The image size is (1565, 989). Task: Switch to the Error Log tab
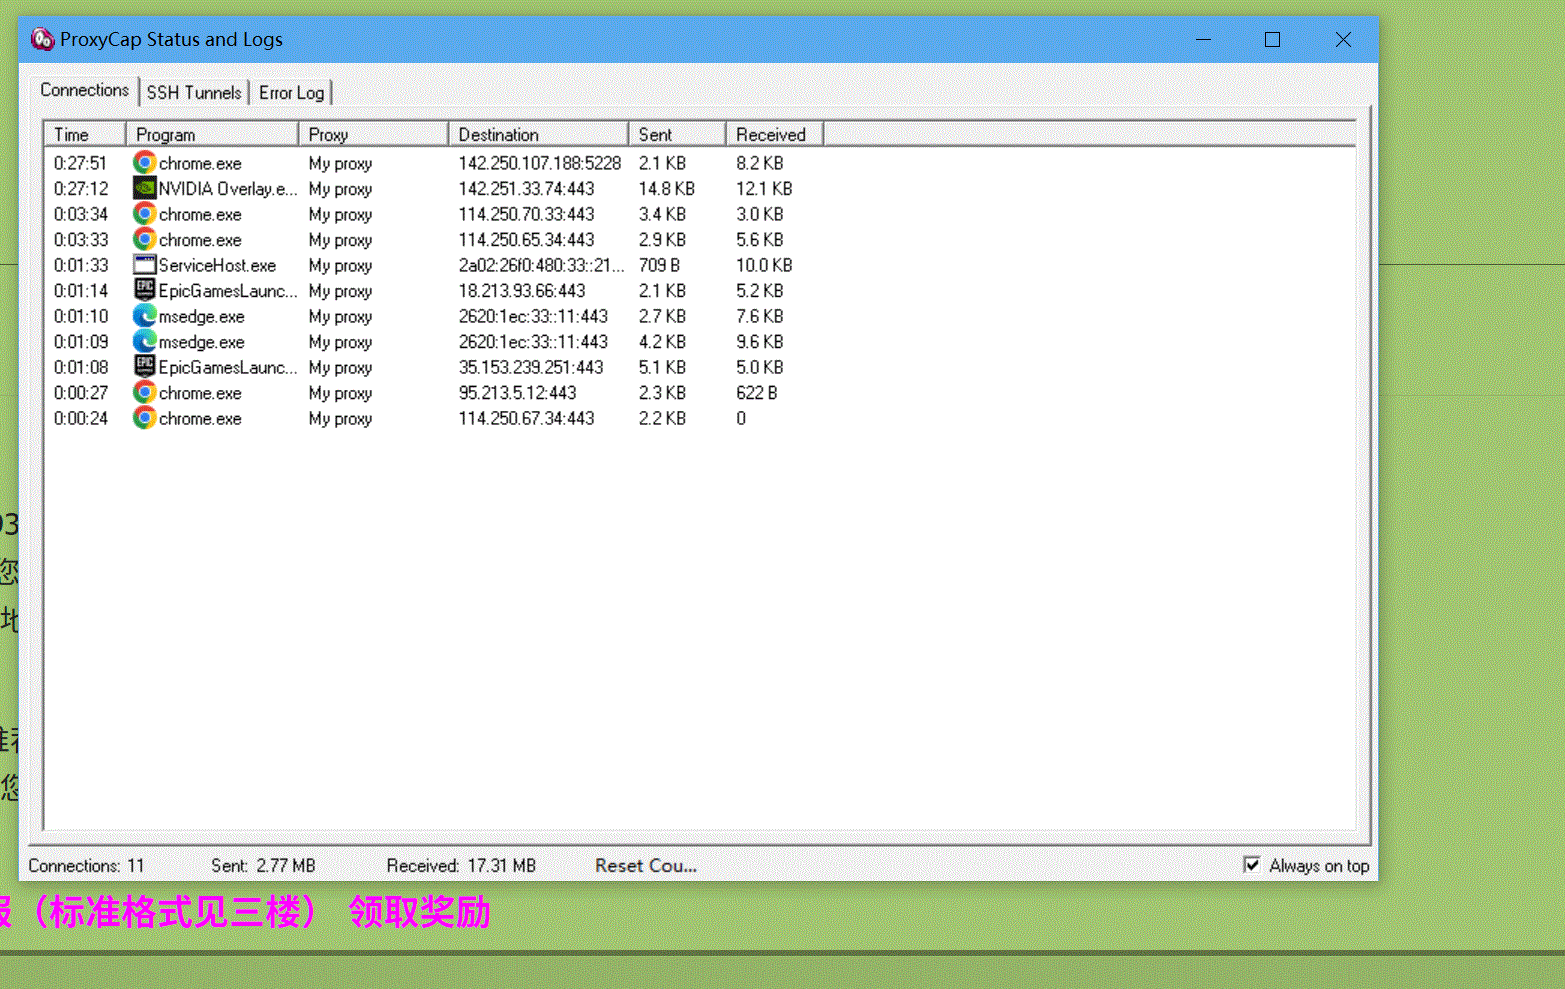[291, 93]
